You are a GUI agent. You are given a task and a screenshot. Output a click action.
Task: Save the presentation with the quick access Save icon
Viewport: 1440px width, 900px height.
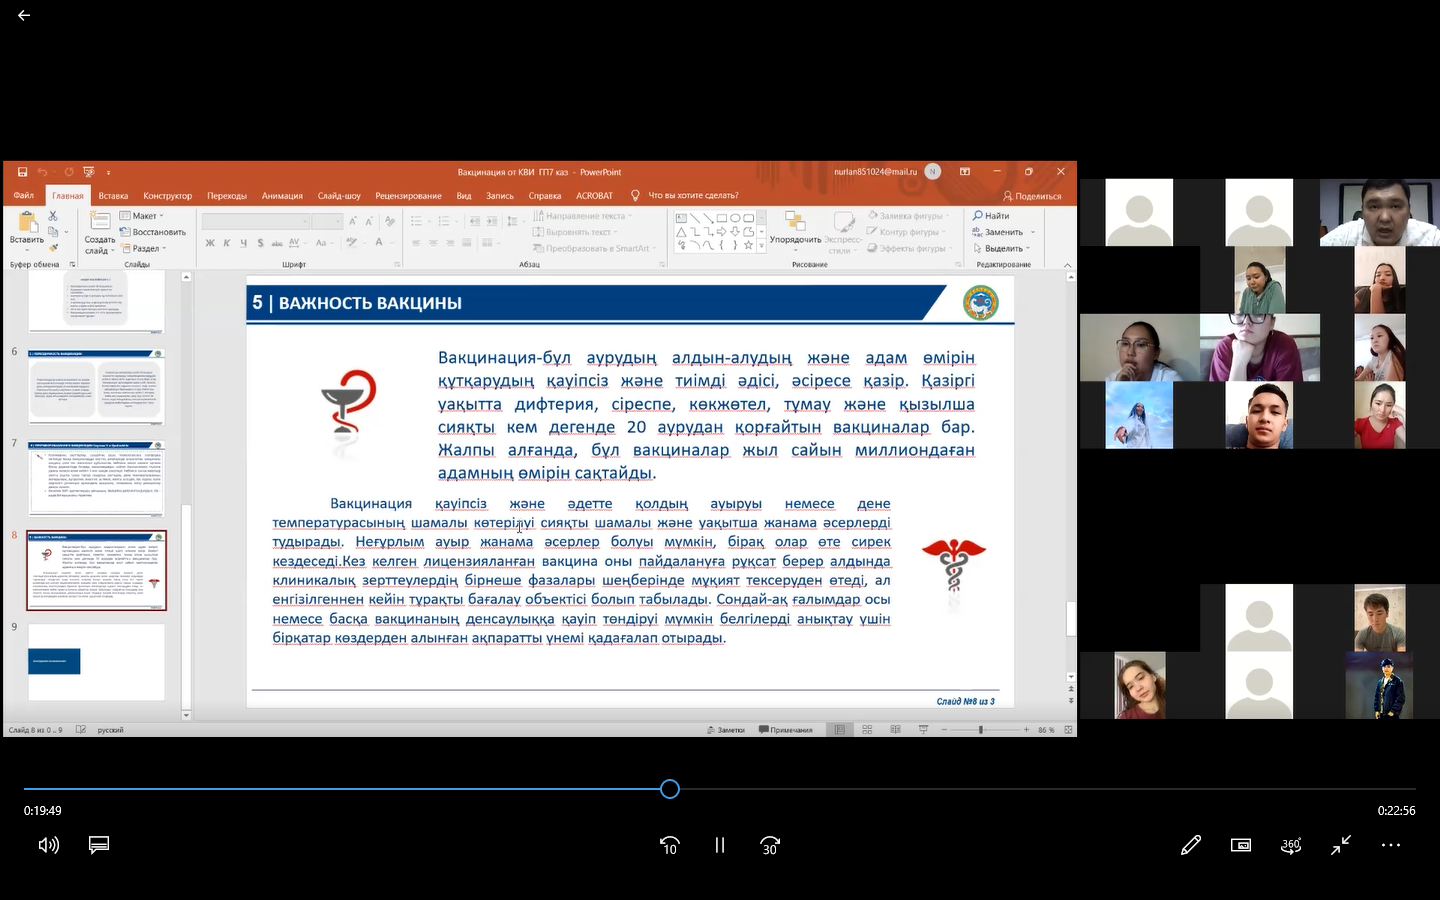pos(23,172)
